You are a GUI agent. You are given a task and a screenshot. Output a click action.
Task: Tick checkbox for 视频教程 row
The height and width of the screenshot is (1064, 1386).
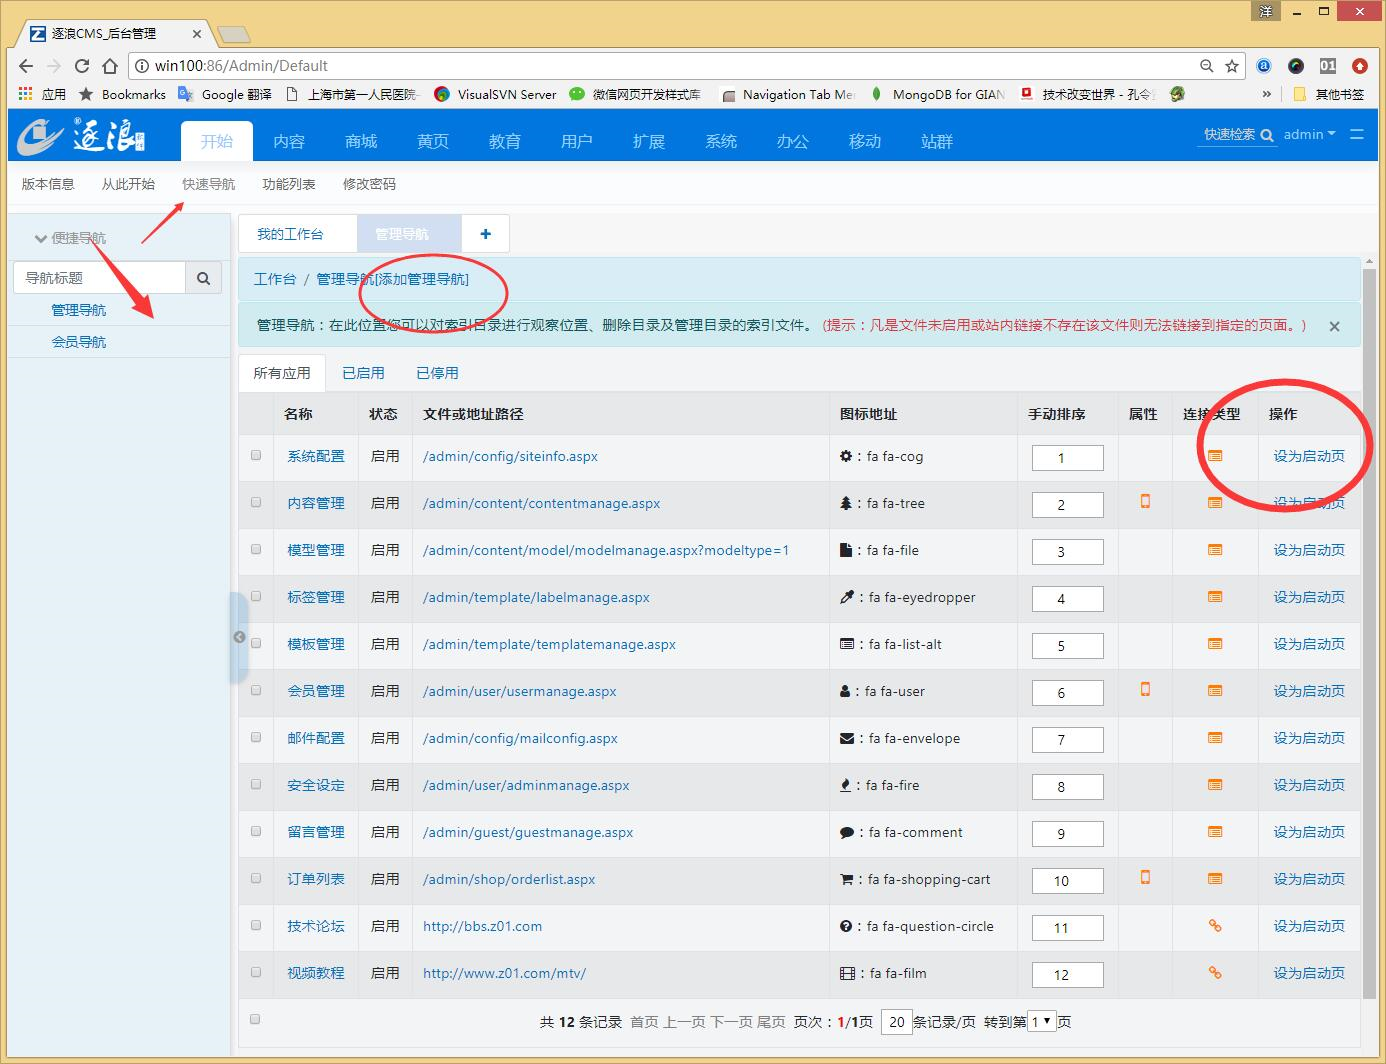(x=256, y=972)
